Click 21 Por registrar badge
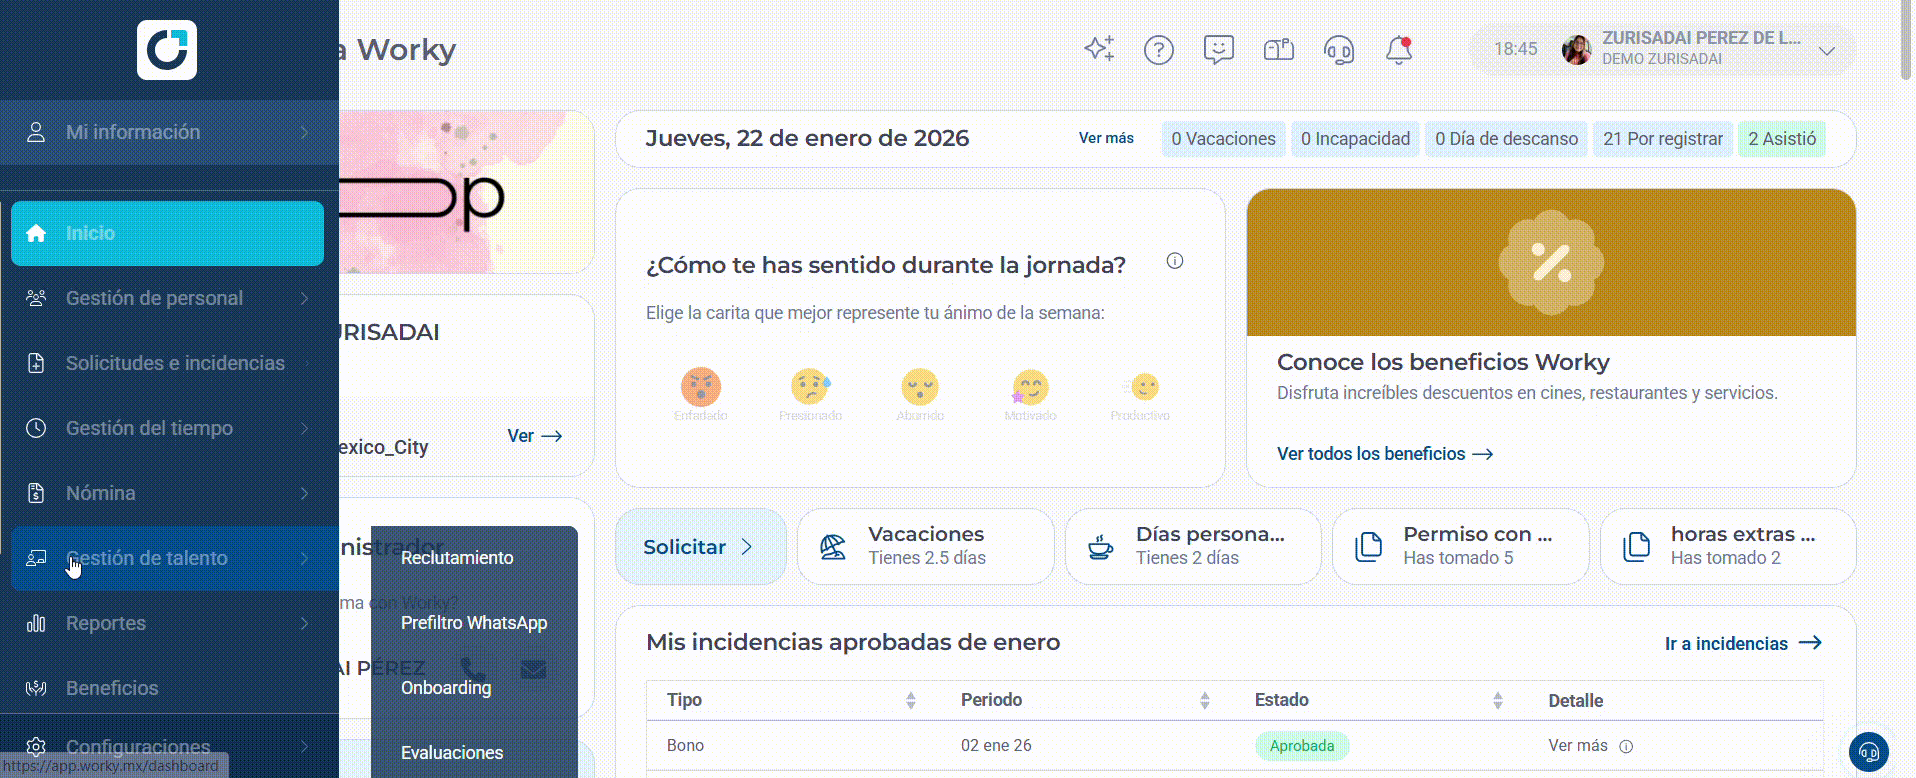Screen dimensions: 1916x778 pyautogui.click(x=1662, y=139)
